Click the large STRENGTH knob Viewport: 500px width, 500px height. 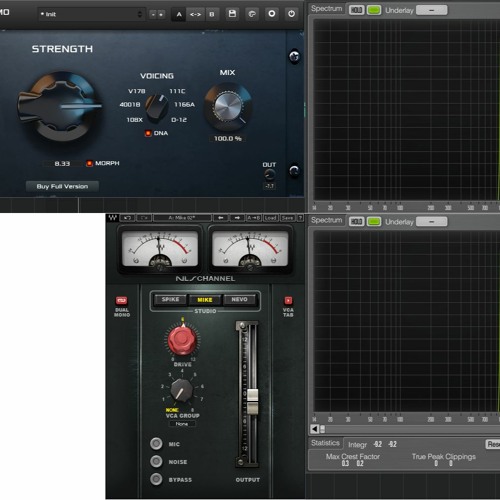(x=61, y=106)
